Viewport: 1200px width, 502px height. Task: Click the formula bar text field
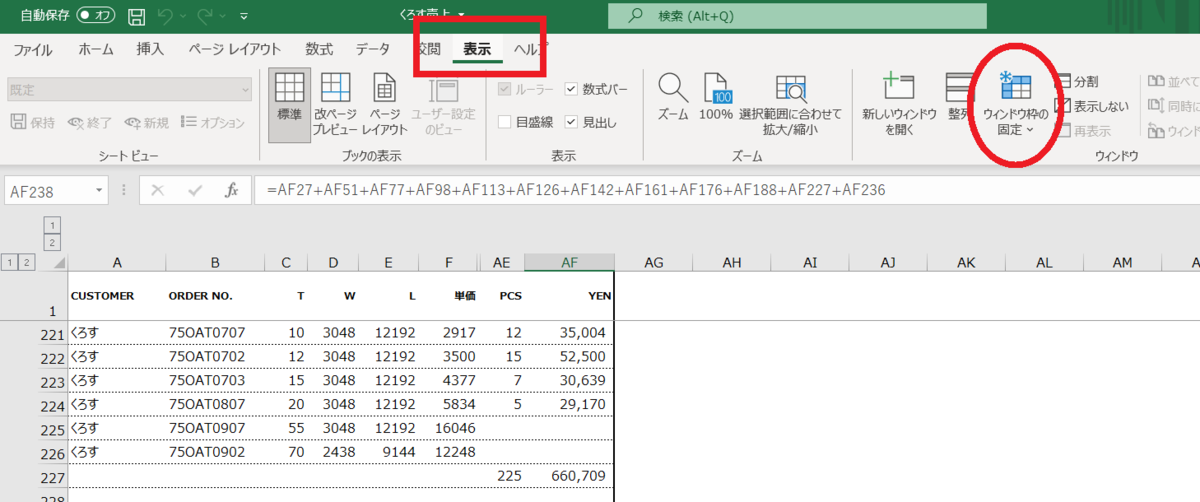pos(728,190)
